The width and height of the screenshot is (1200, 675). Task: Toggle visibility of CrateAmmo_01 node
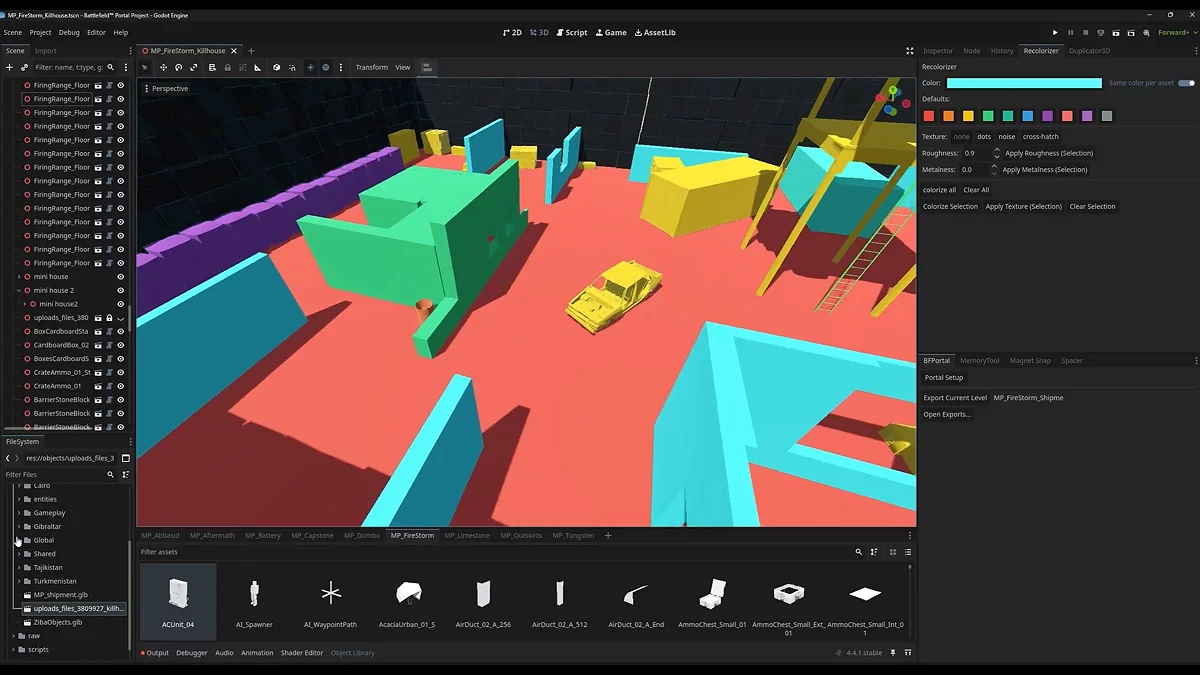(120, 386)
